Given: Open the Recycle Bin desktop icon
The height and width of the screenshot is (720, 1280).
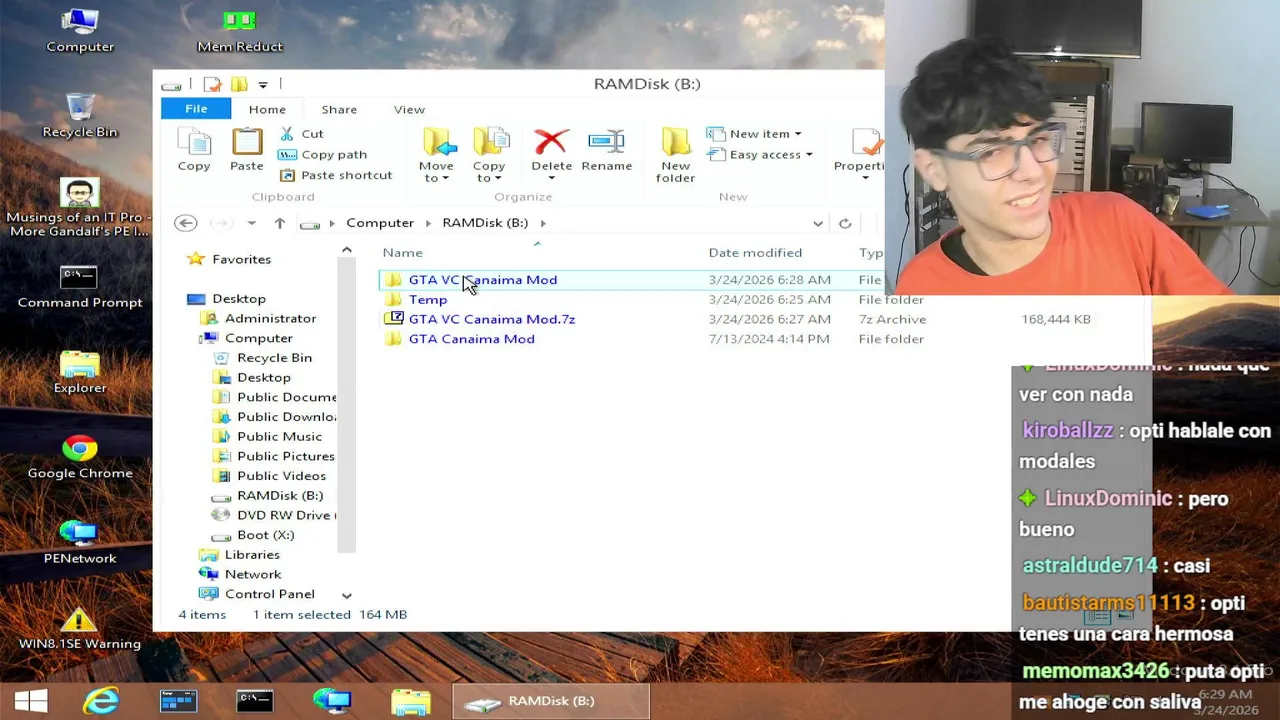Looking at the screenshot, I should (80, 115).
